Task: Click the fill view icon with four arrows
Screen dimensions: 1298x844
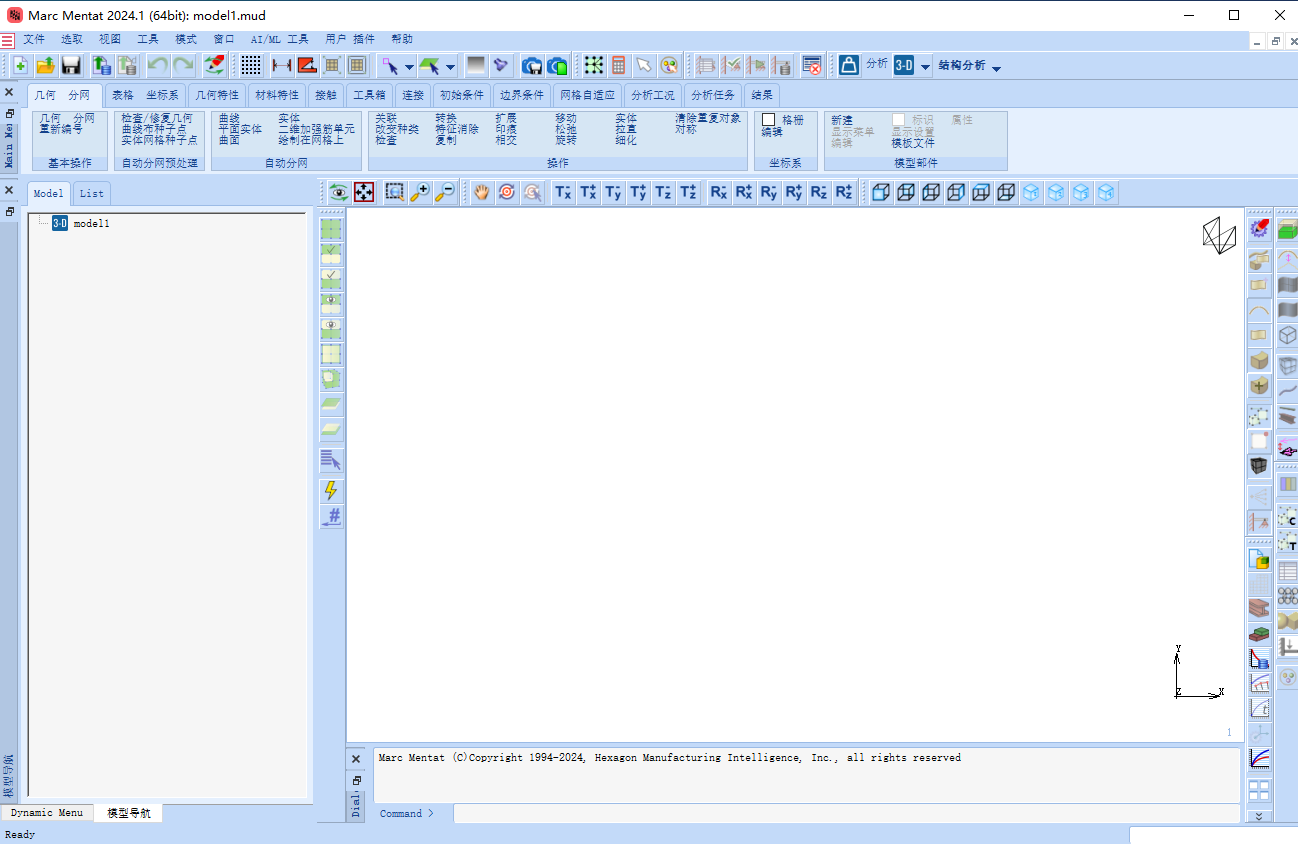Action: pyautogui.click(x=364, y=192)
